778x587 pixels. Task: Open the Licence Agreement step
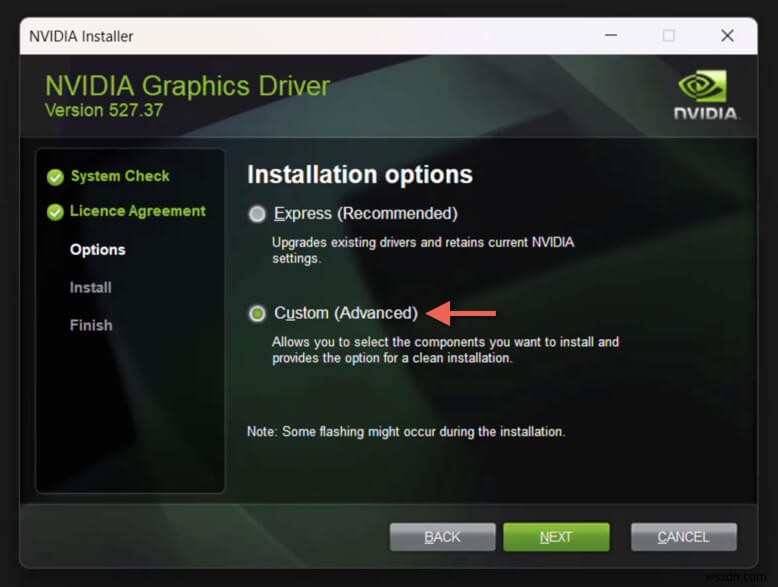point(137,211)
